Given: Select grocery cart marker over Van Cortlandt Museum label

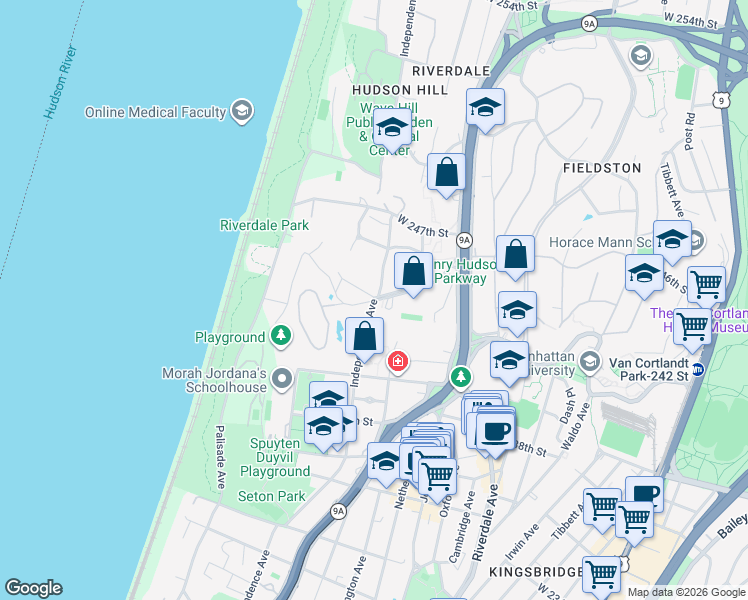Looking at the screenshot, I should (x=692, y=329).
